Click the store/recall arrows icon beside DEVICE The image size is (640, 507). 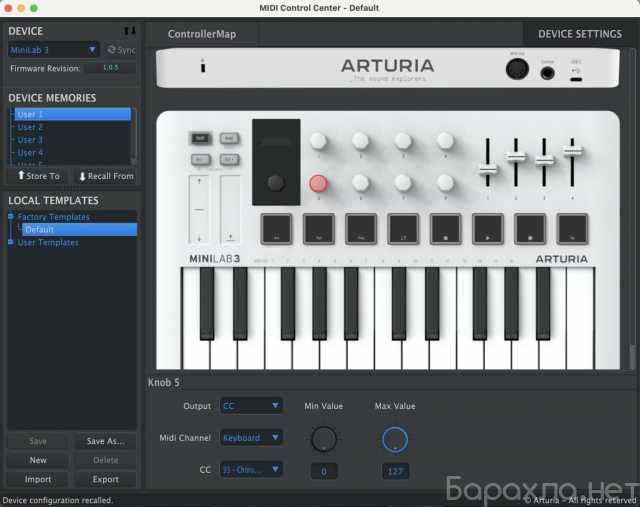(130, 31)
